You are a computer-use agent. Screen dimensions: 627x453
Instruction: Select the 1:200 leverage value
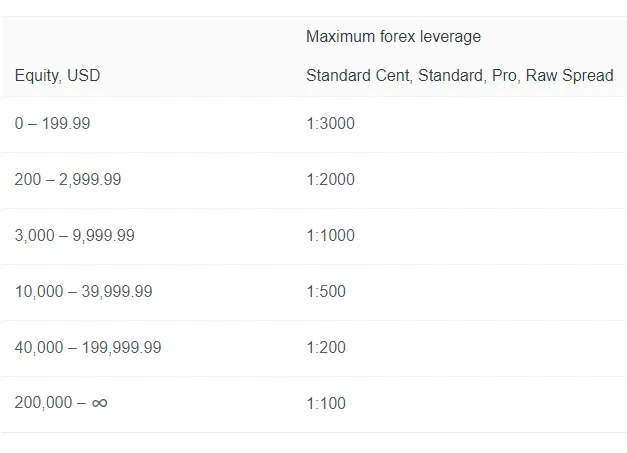pos(326,347)
